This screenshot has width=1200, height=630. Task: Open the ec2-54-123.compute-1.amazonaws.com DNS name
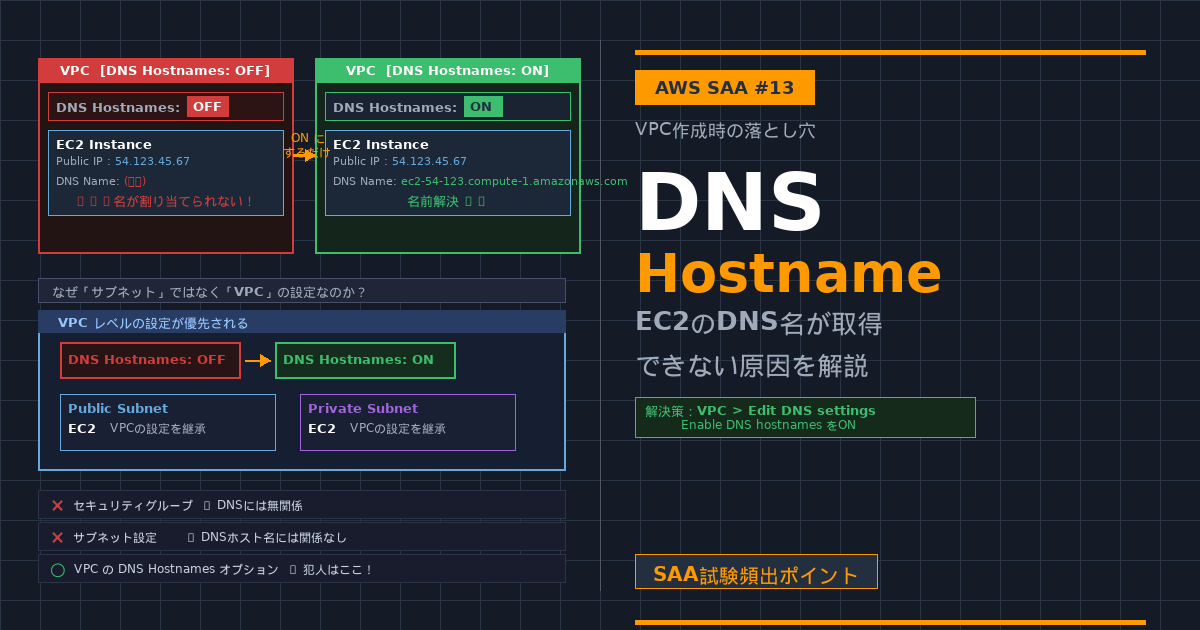(514, 182)
